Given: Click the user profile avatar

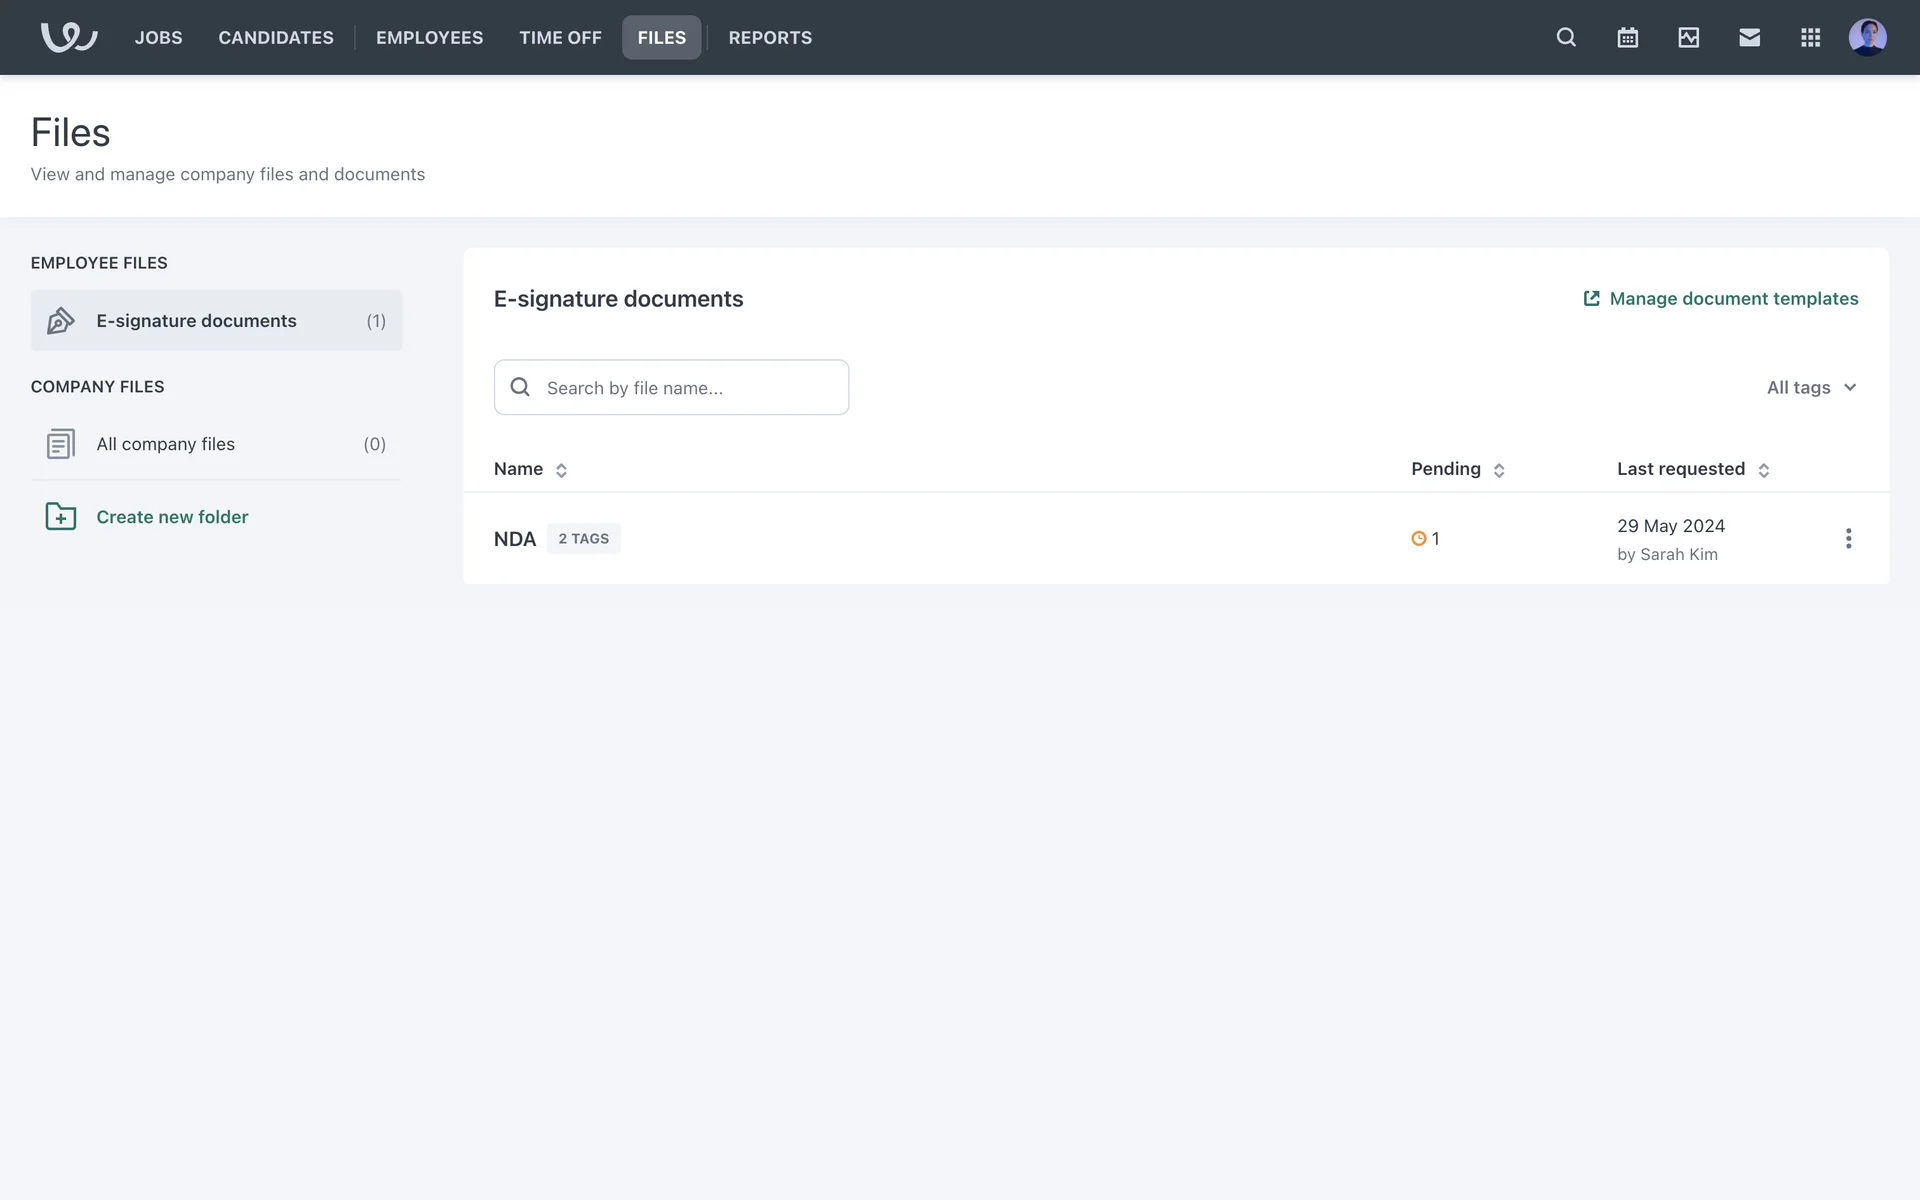Looking at the screenshot, I should (x=1867, y=37).
